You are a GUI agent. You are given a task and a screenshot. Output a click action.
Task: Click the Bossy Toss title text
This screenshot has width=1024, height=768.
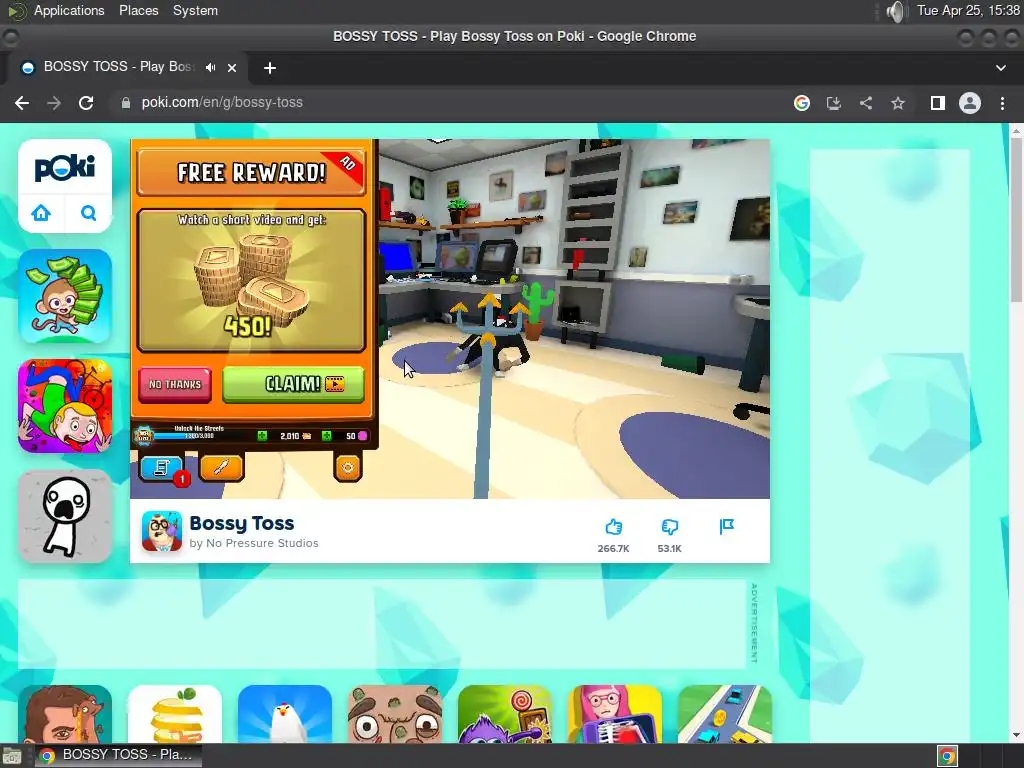[x=242, y=523]
